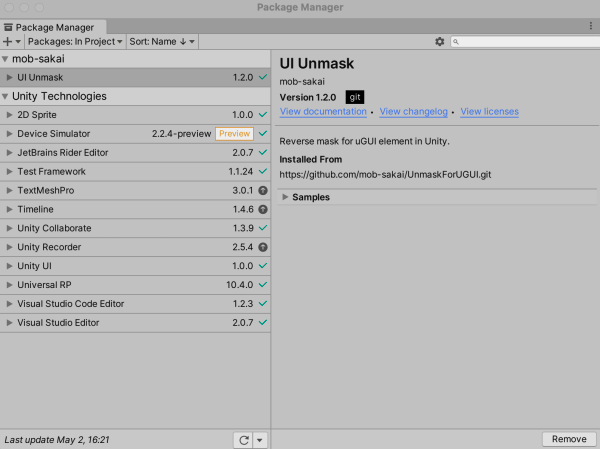Click the git source tag

[x=355, y=97]
